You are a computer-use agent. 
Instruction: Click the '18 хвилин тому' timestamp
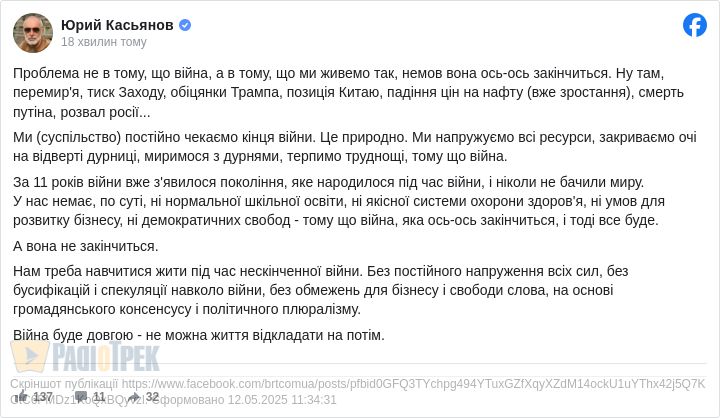[x=104, y=42]
